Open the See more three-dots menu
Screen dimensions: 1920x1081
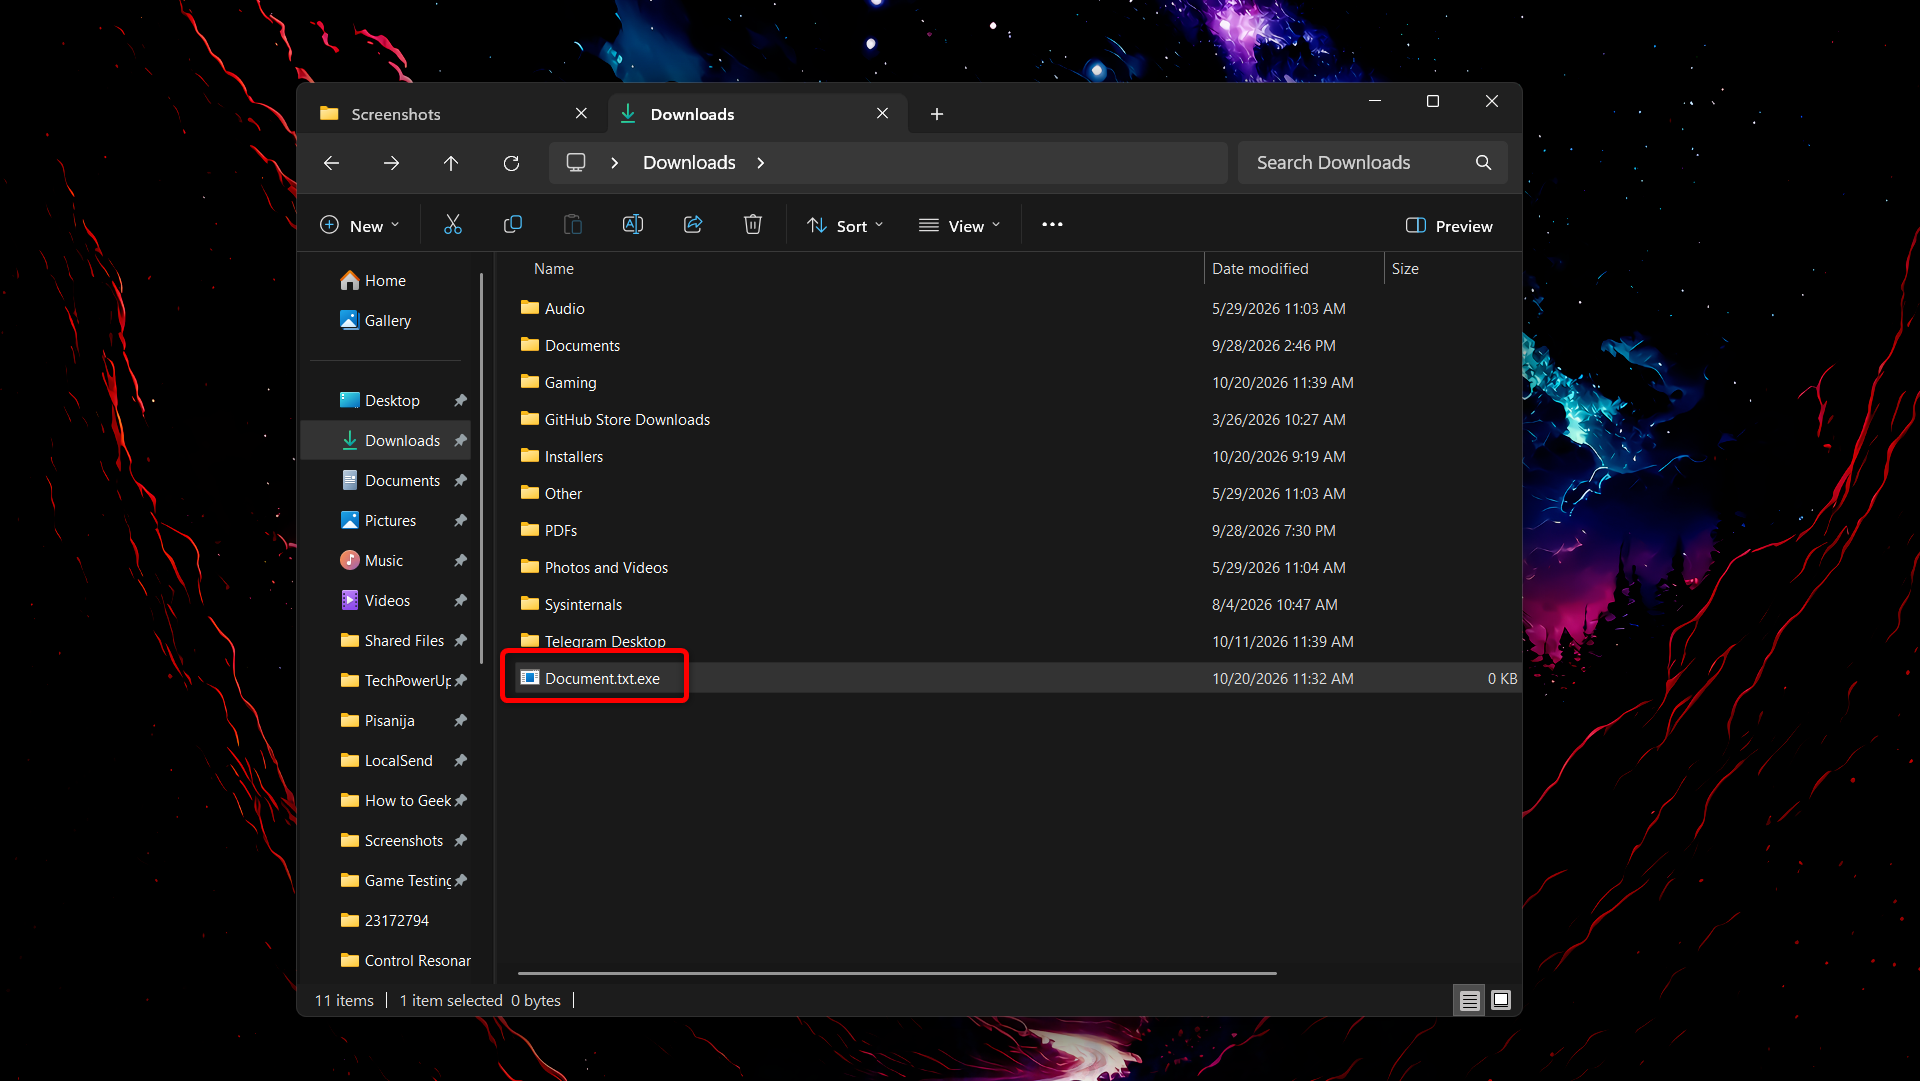1052,225
